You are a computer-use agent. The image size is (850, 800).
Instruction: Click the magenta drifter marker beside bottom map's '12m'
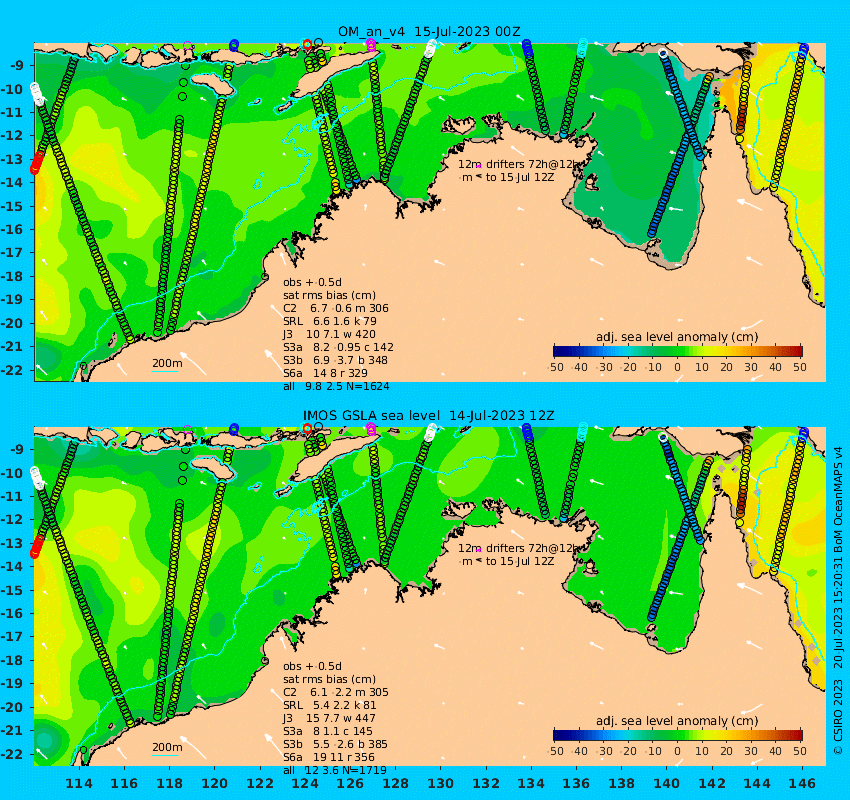click(x=479, y=550)
